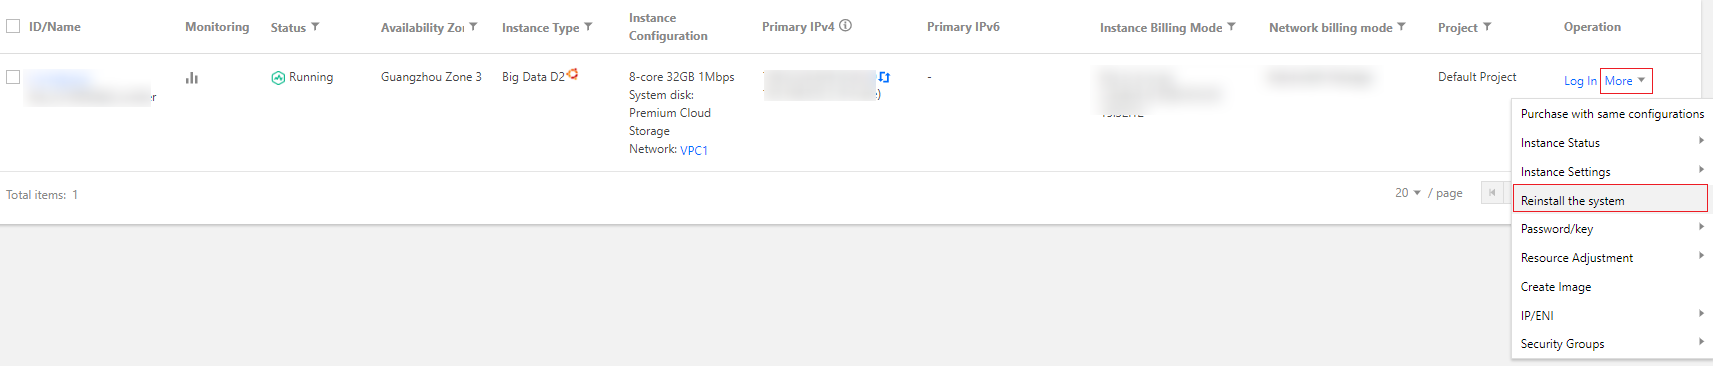This screenshot has height=366, width=1713.
Task: Go to first page pagination button
Action: tap(1492, 193)
